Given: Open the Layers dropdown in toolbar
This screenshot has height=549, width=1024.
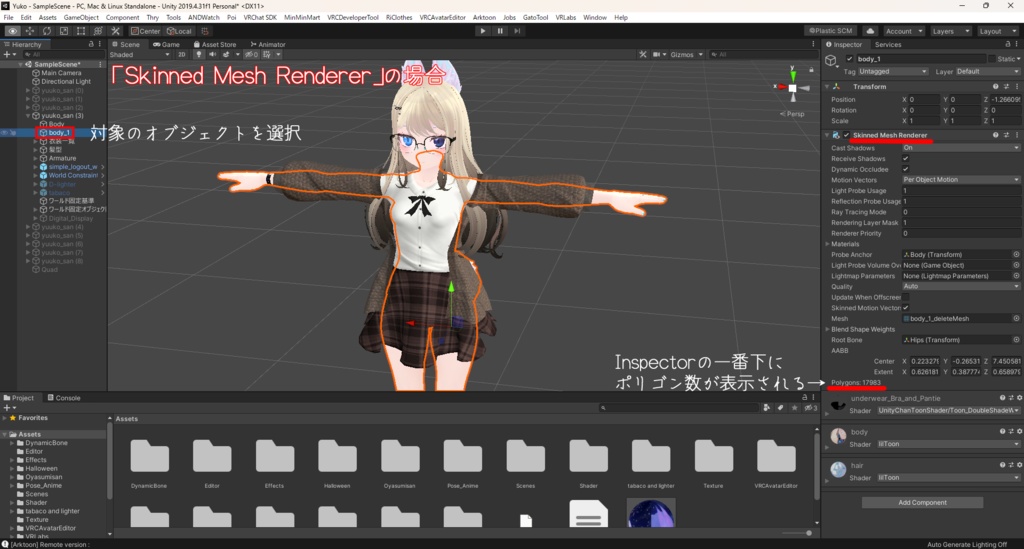Looking at the screenshot, I should [949, 31].
